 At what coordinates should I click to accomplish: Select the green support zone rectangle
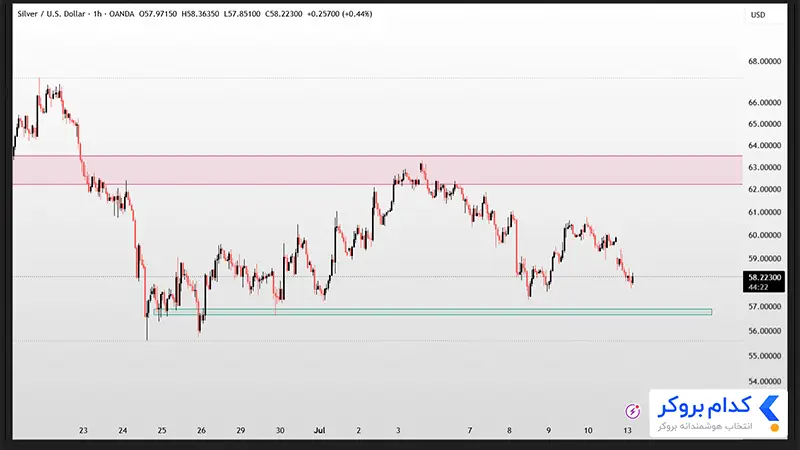click(433, 311)
